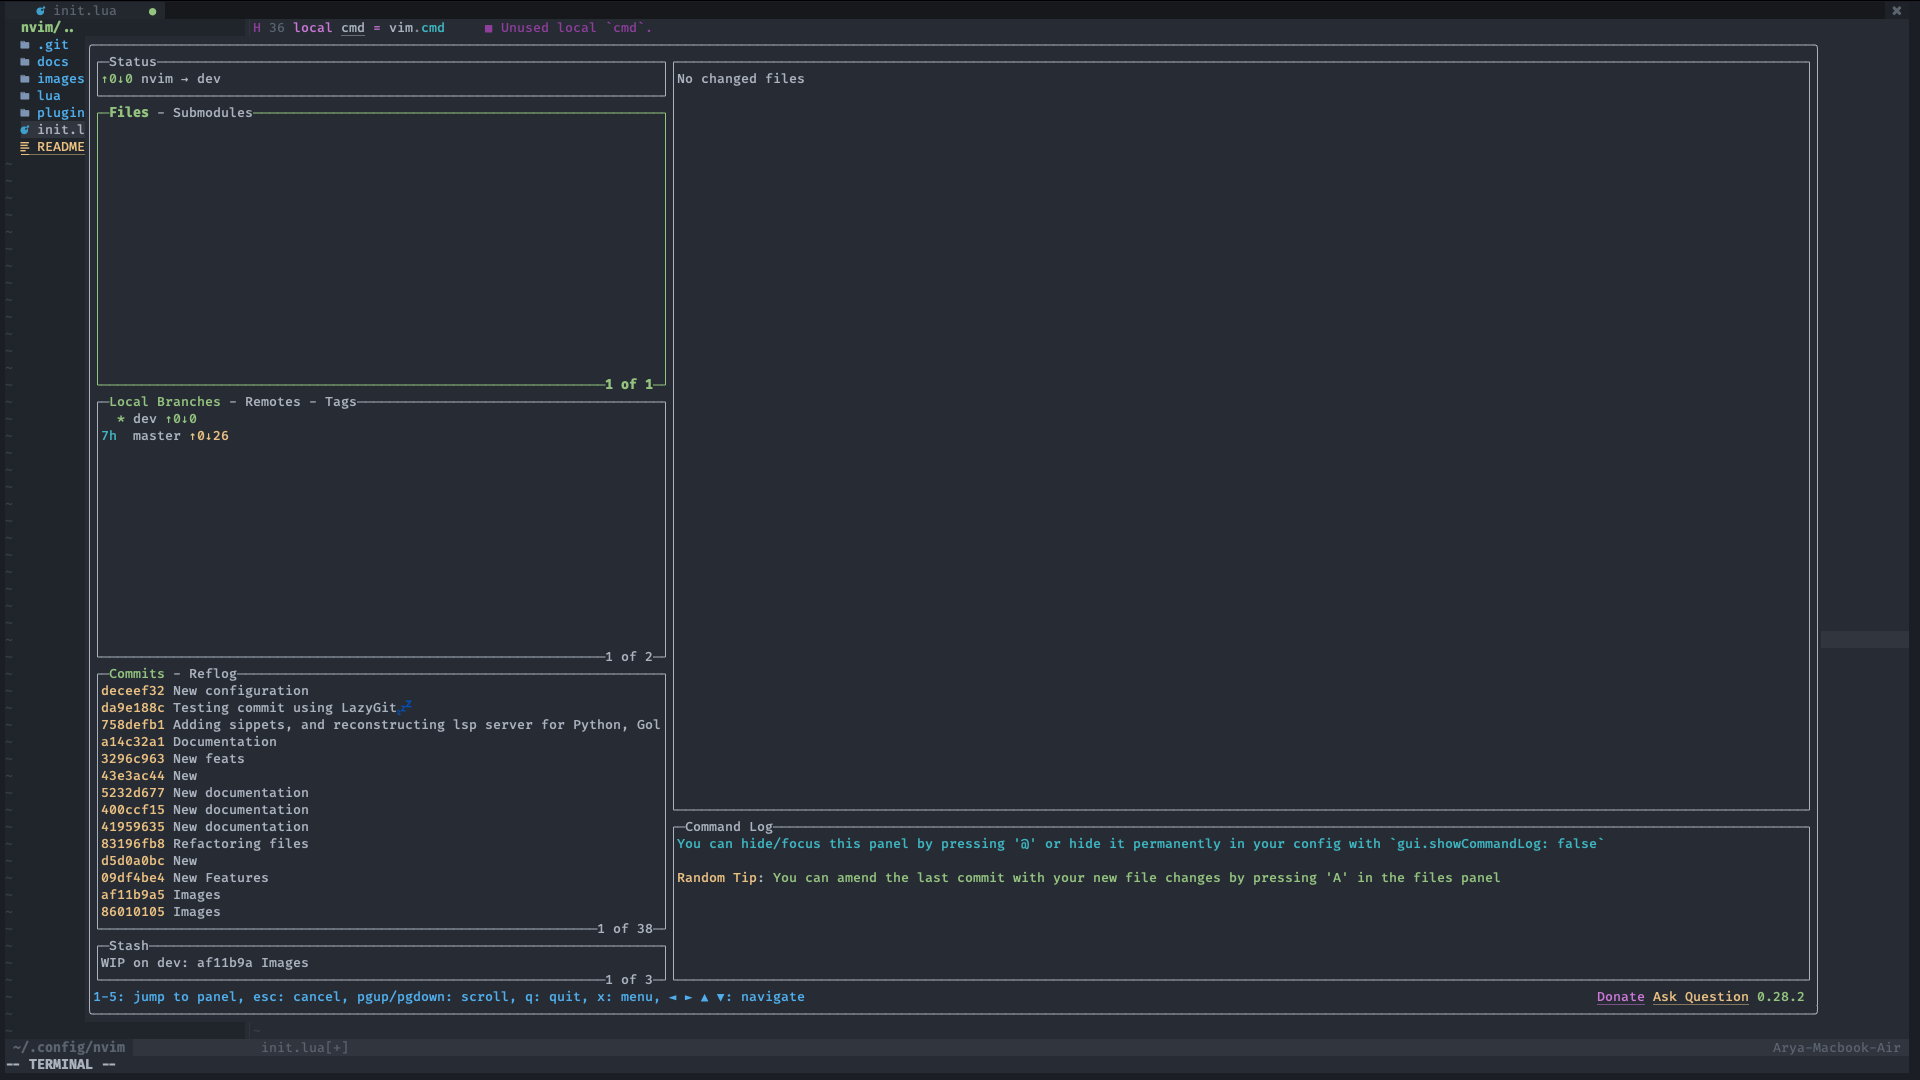
Task: Click the plugin folder icon
Action: point(25,113)
